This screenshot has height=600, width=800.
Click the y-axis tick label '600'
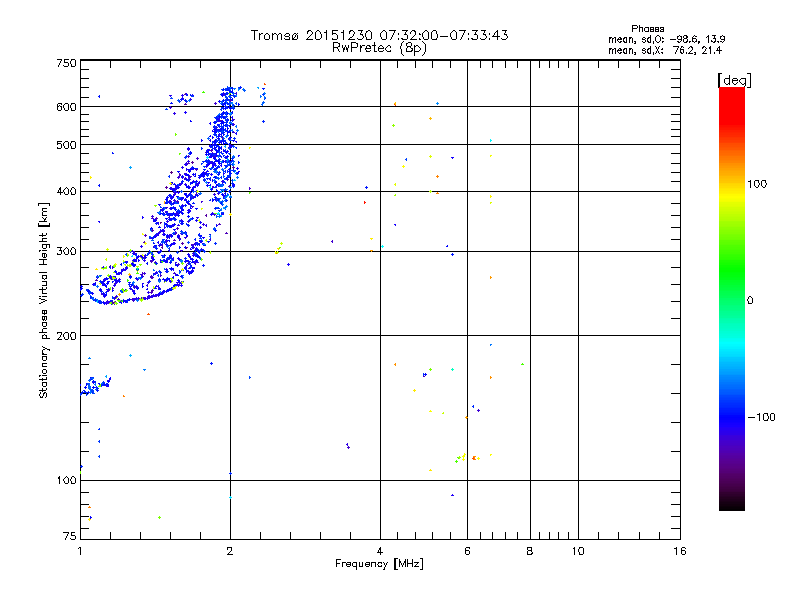tap(66, 107)
